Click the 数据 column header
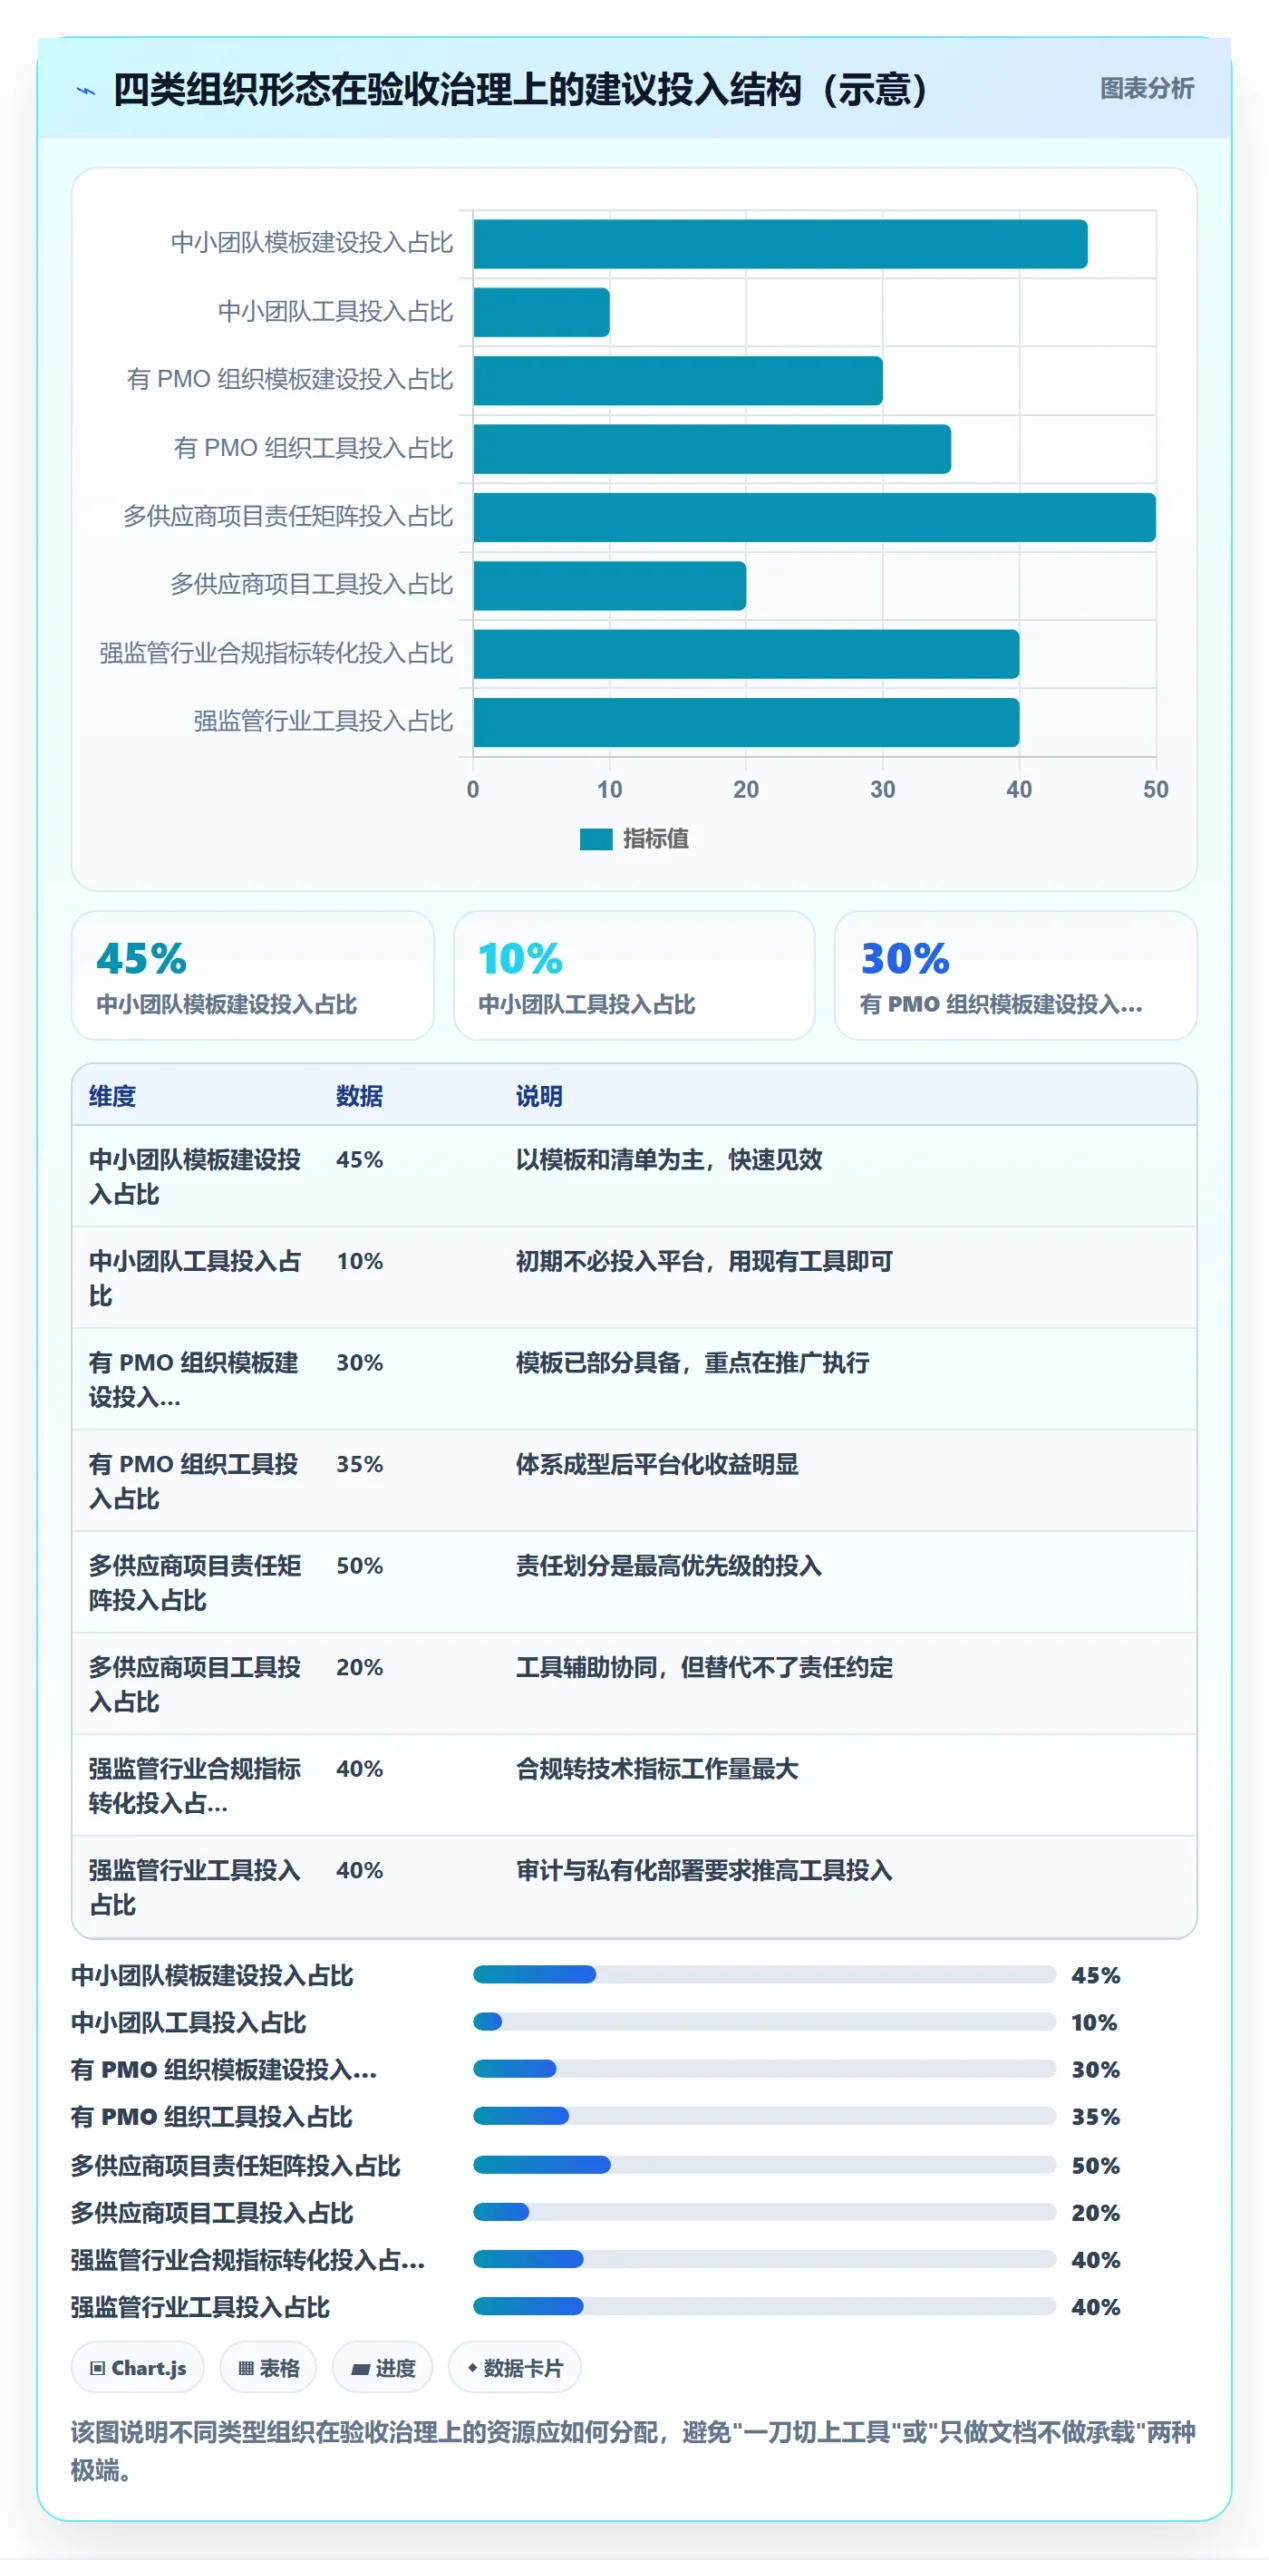1269x2560 pixels. click(359, 1096)
